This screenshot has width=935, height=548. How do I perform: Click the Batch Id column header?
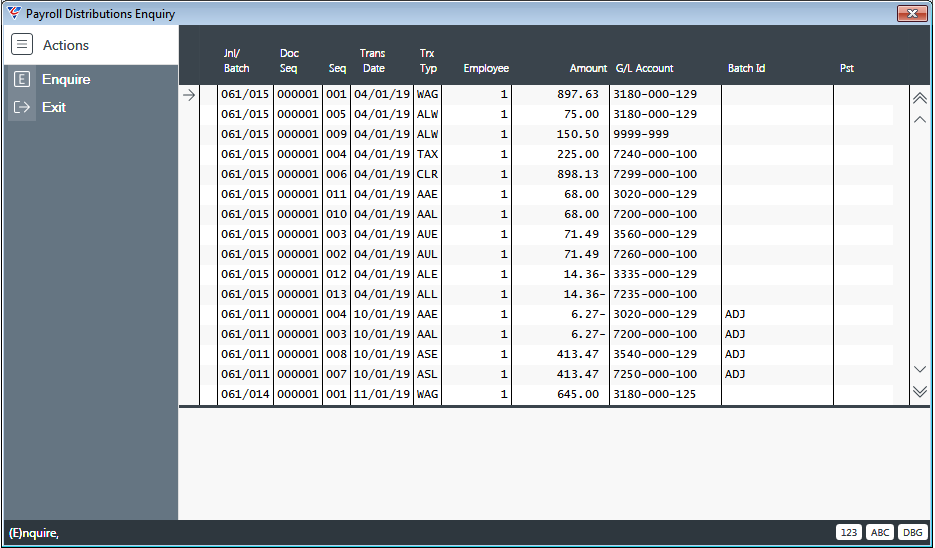[746, 69]
